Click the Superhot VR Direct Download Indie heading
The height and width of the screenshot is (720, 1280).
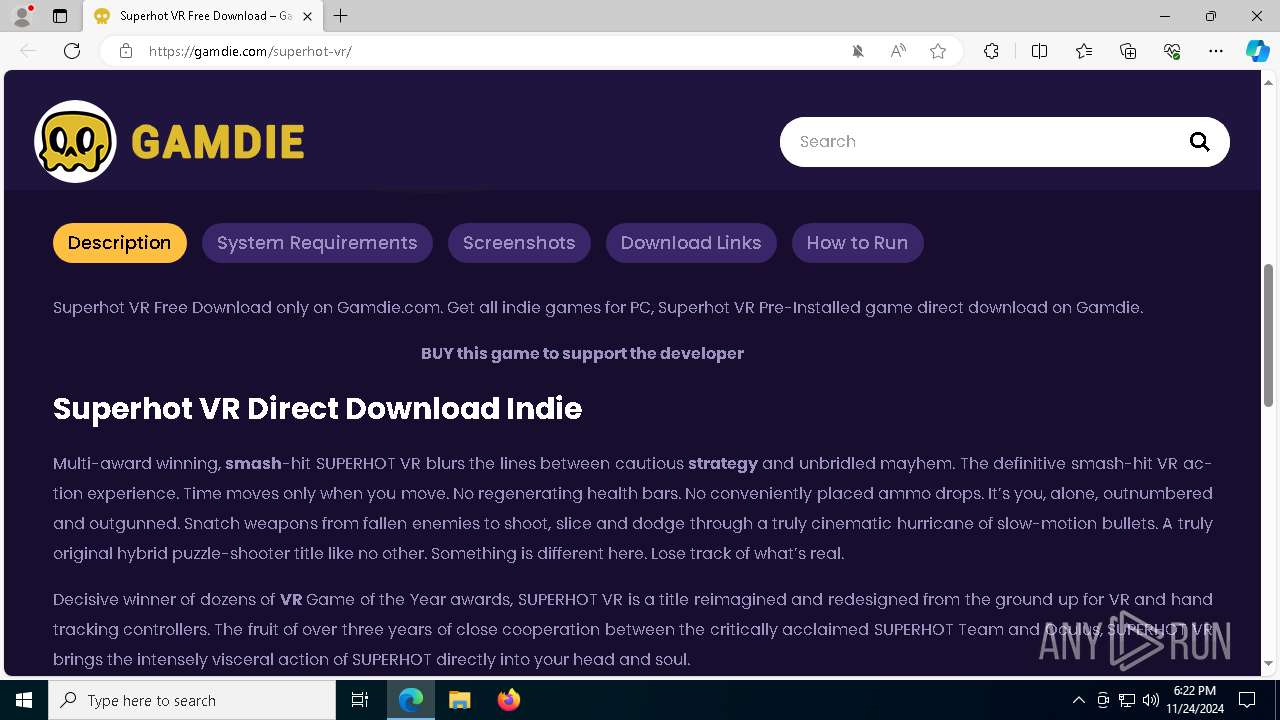click(317, 408)
